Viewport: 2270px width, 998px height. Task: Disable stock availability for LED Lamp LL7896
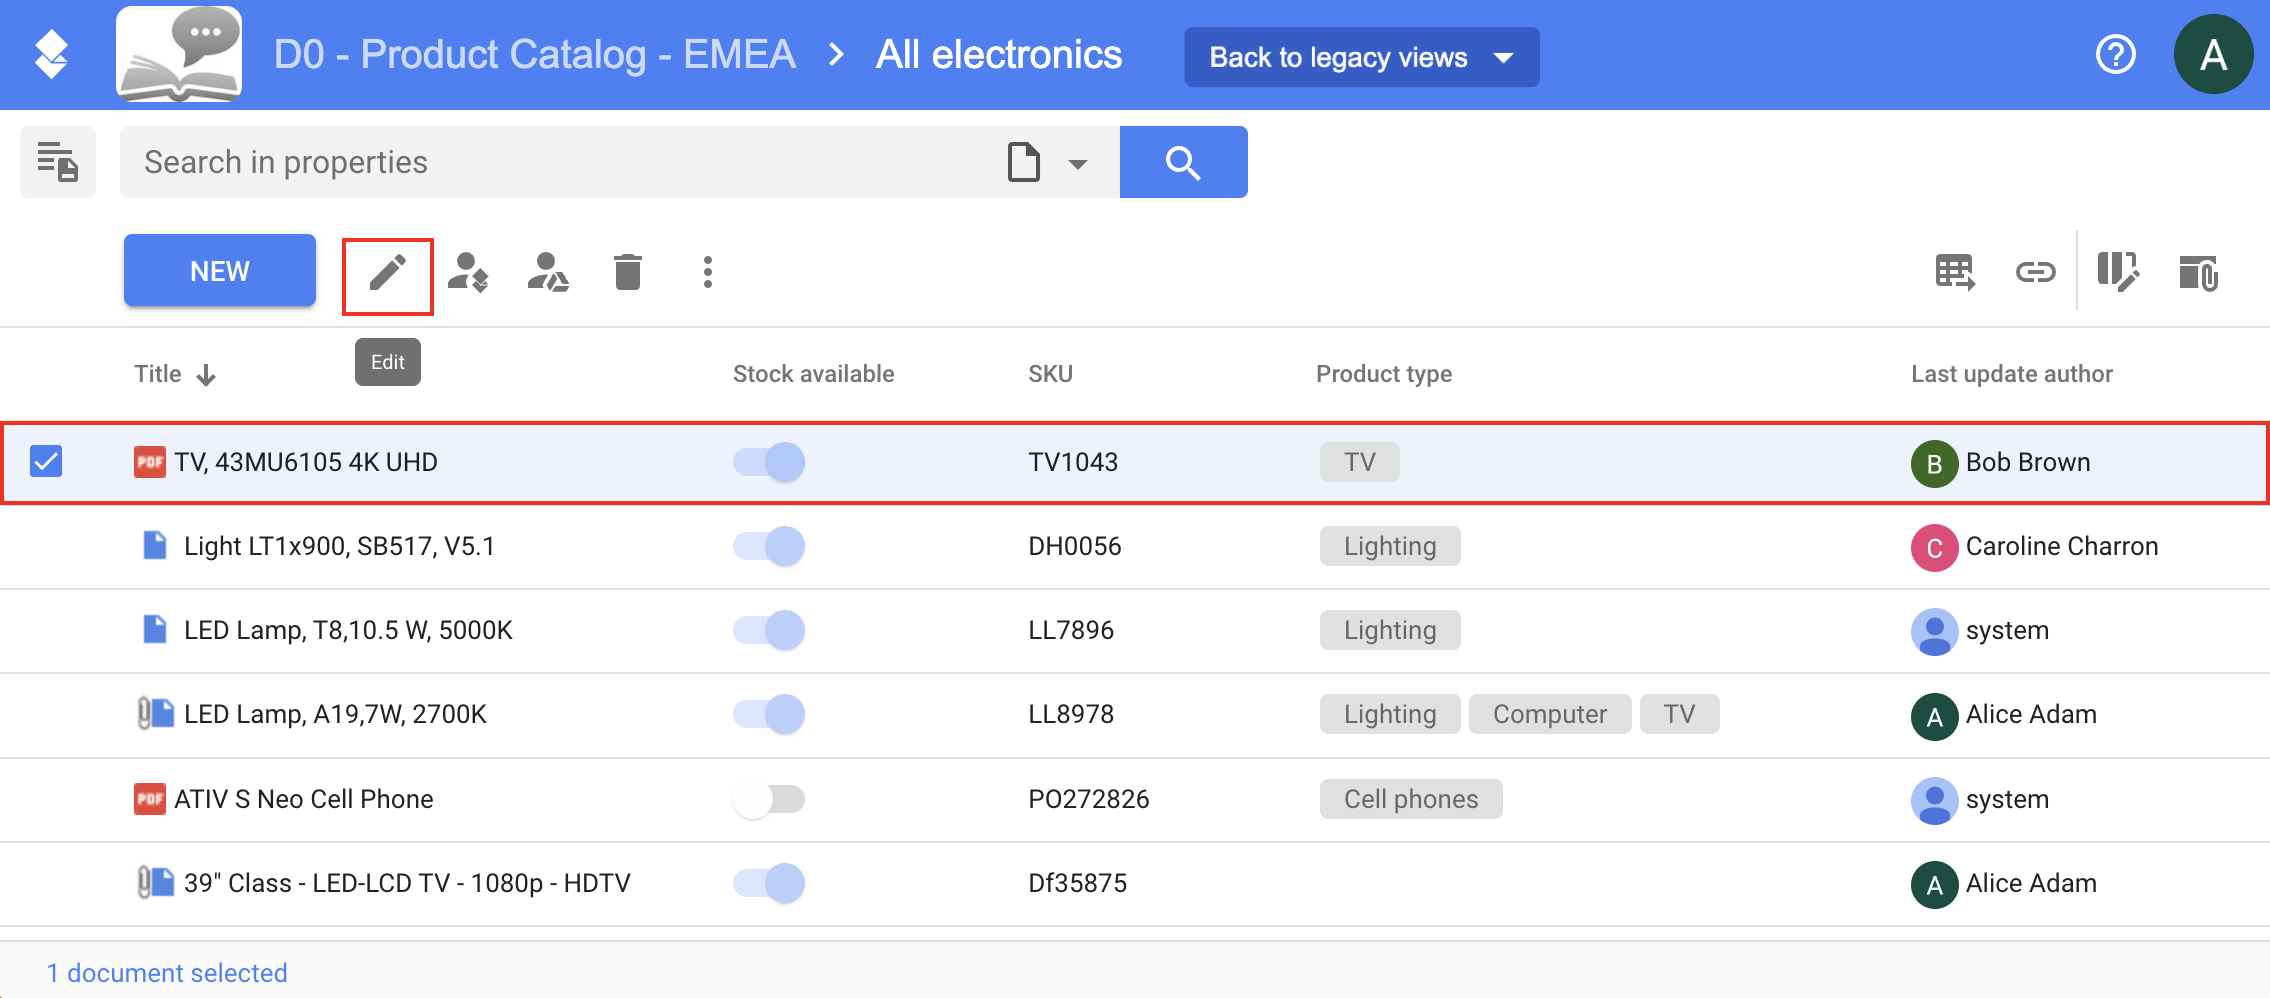click(x=768, y=630)
